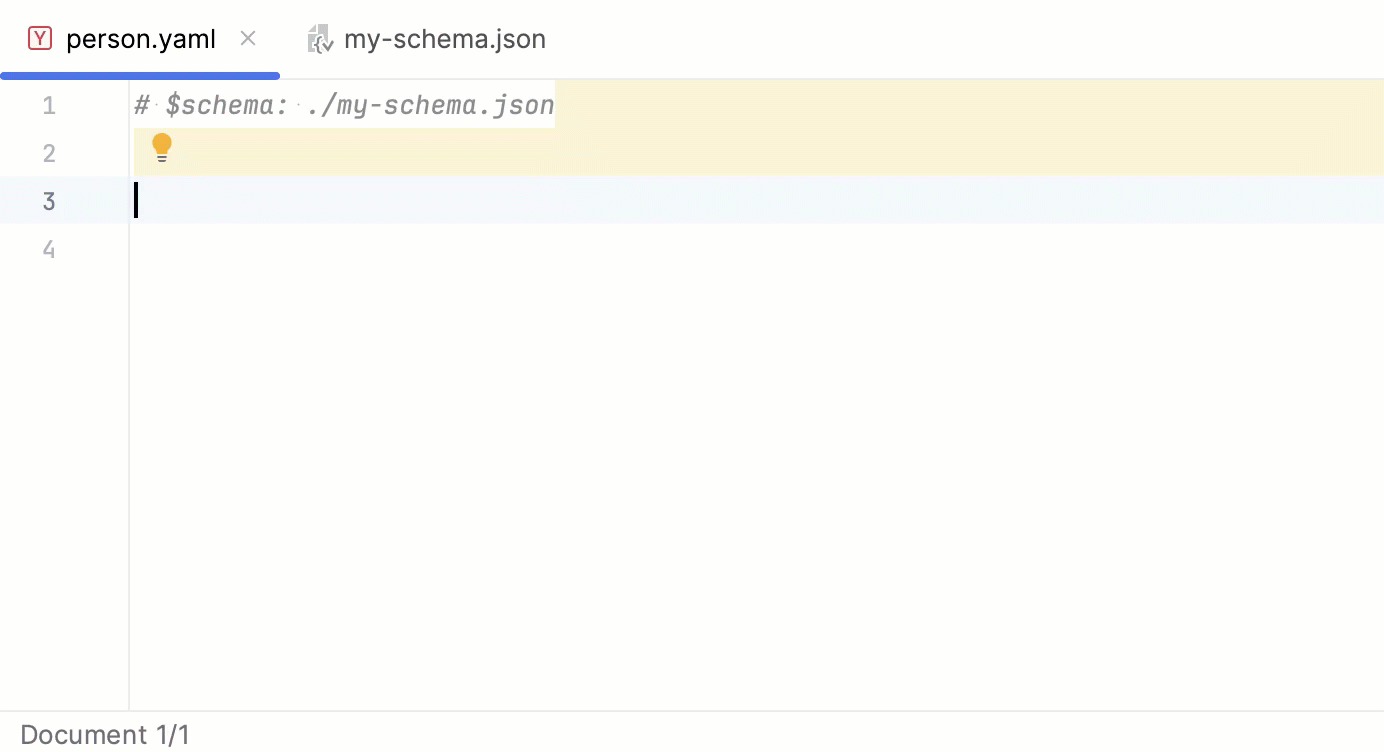Click line number 3 in the gutter

pyautogui.click(x=48, y=201)
